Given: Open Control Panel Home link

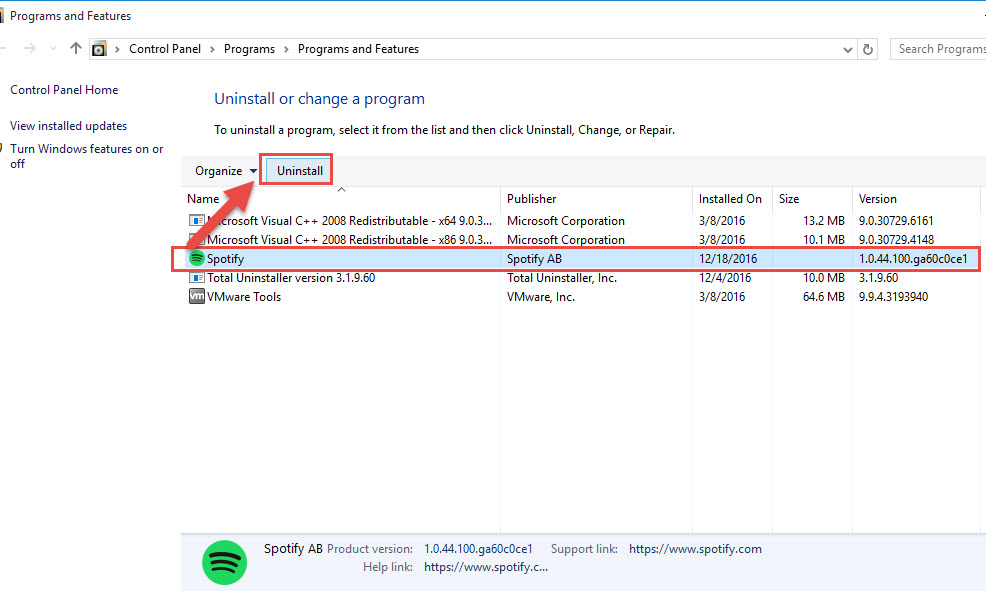Looking at the screenshot, I should (x=64, y=90).
